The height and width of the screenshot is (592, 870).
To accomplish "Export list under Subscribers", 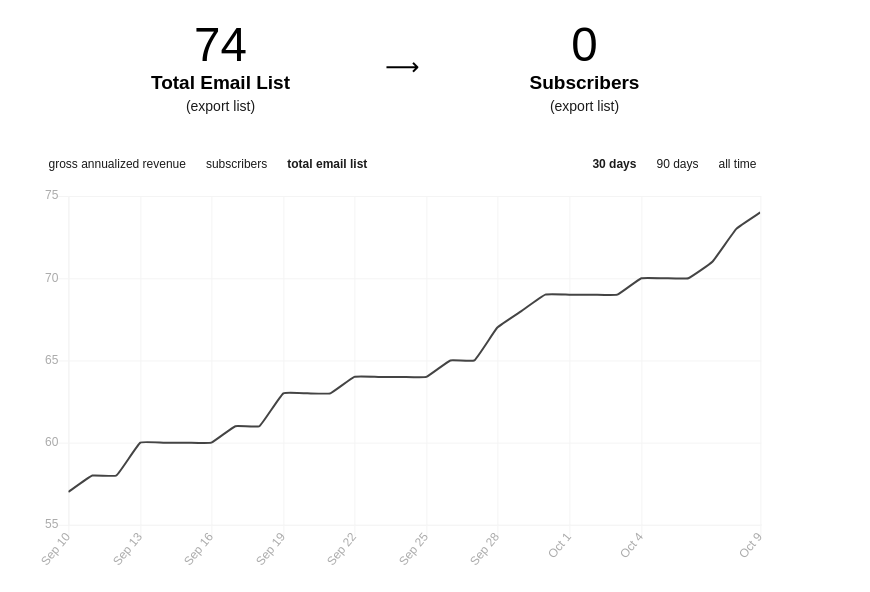I will tap(584, 106).
